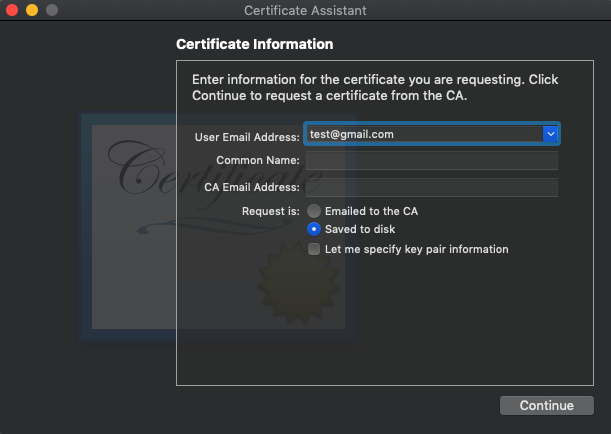Click the instruction text about requesting certificate
Screen dimensions: 611x434
374,88
